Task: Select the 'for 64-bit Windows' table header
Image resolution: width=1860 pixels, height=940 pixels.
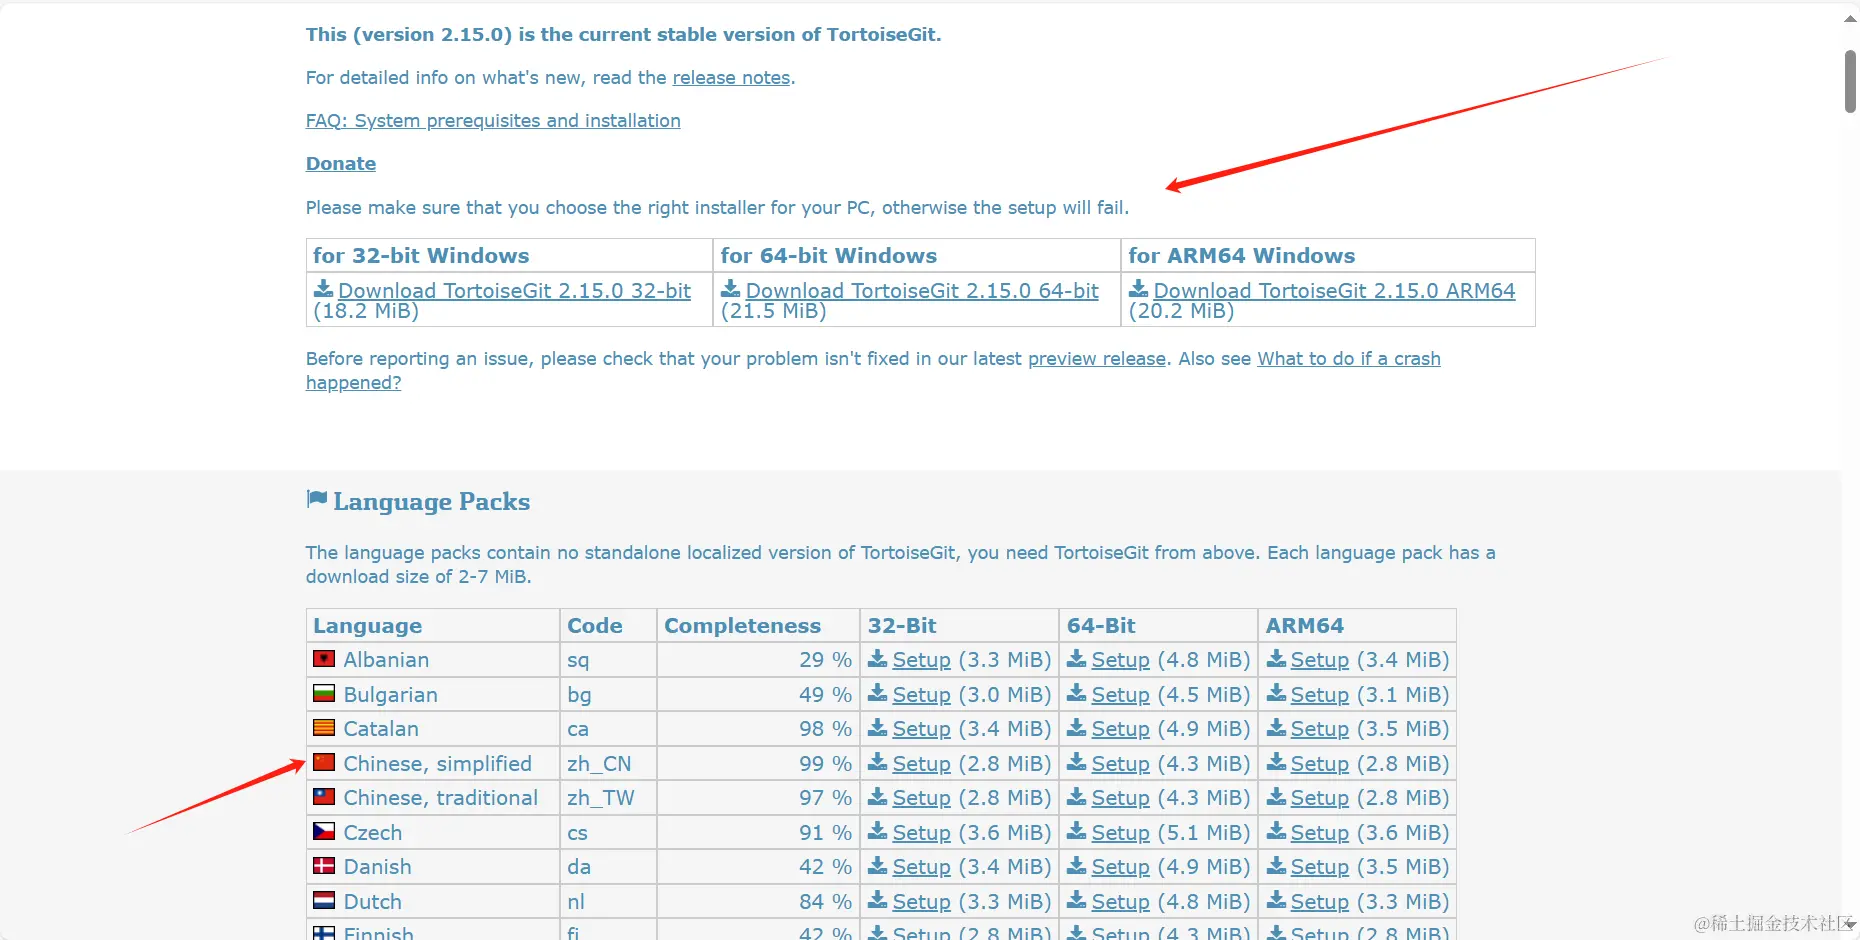Action: tap(828, 256)
